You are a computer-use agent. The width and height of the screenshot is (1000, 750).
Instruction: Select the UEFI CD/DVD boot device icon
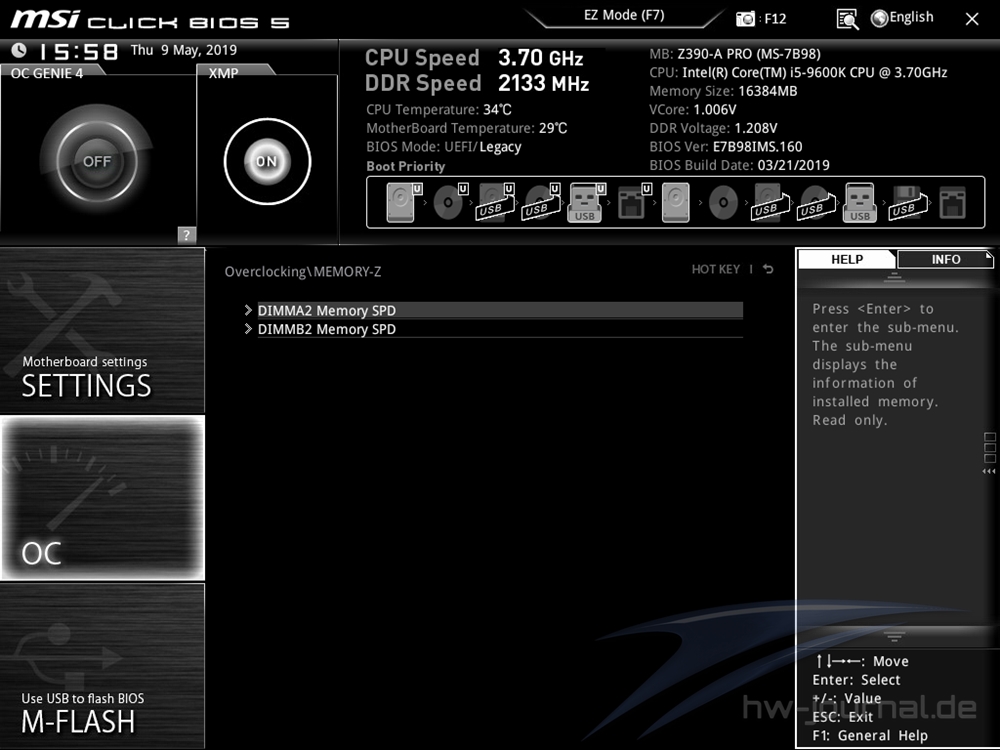pyautogui.click(x=450, y=202)
